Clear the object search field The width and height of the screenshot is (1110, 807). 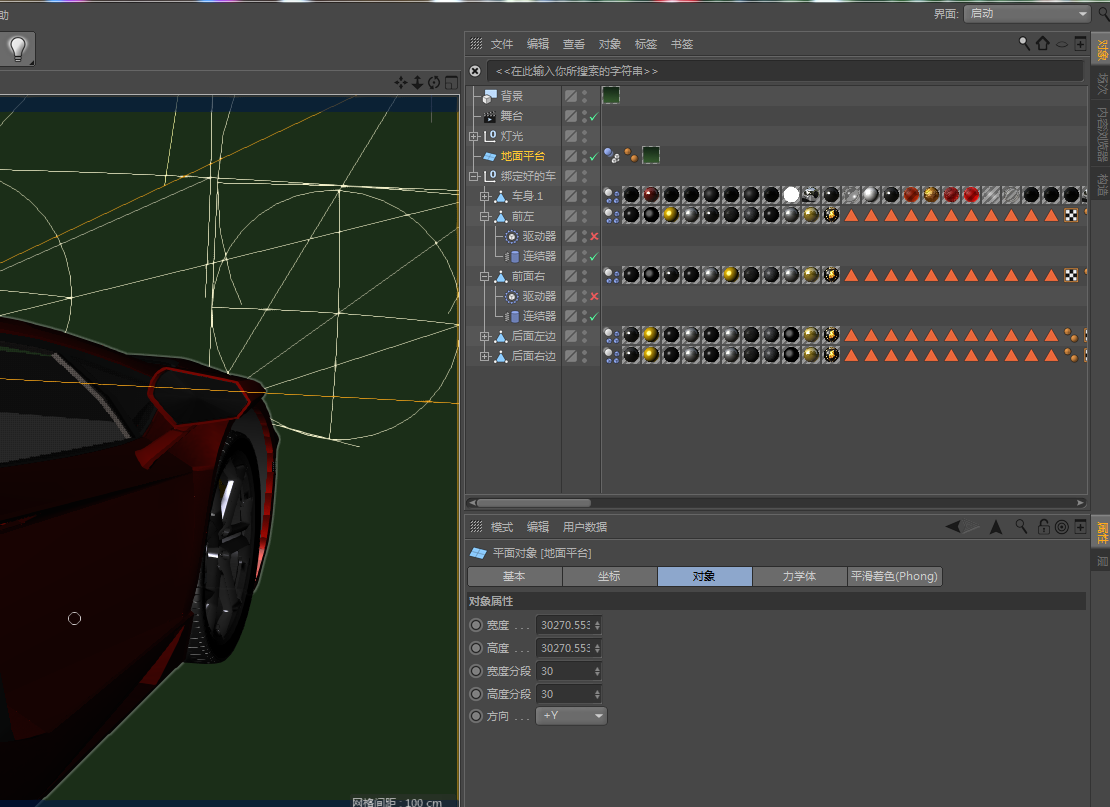coord(476,71)
